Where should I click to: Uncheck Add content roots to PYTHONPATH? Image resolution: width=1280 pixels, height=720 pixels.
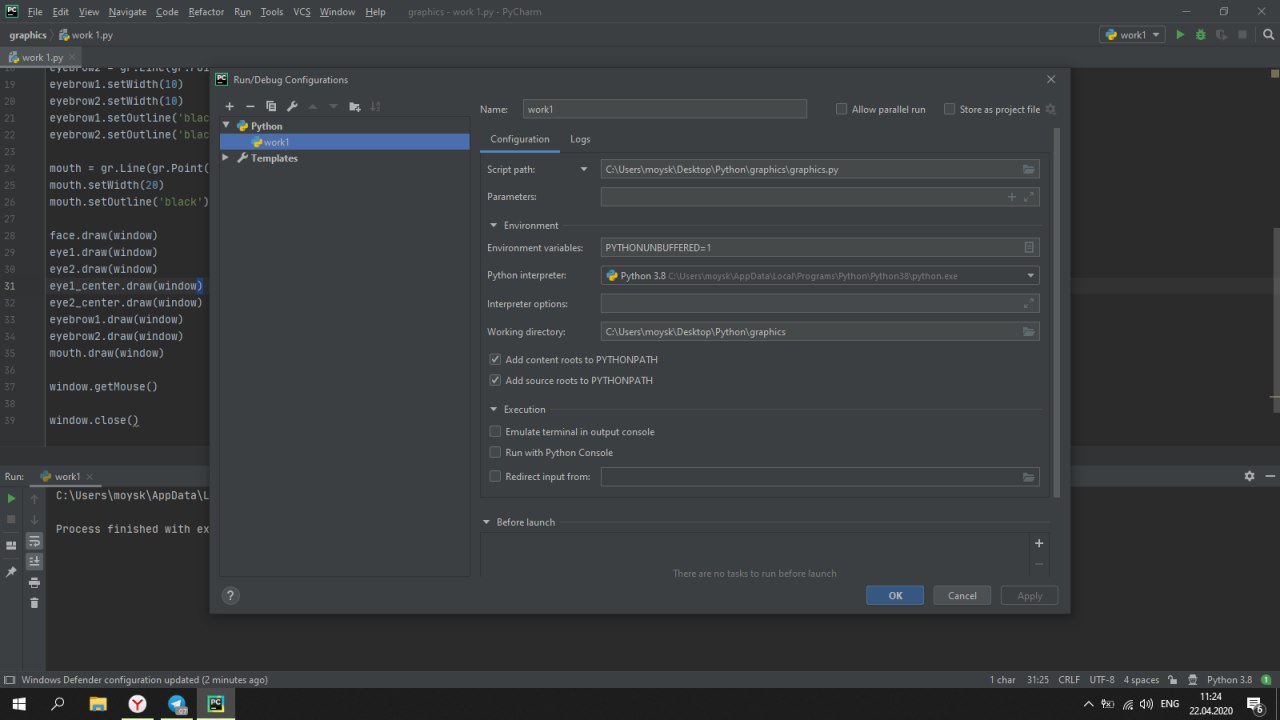[x=495, y=359]
